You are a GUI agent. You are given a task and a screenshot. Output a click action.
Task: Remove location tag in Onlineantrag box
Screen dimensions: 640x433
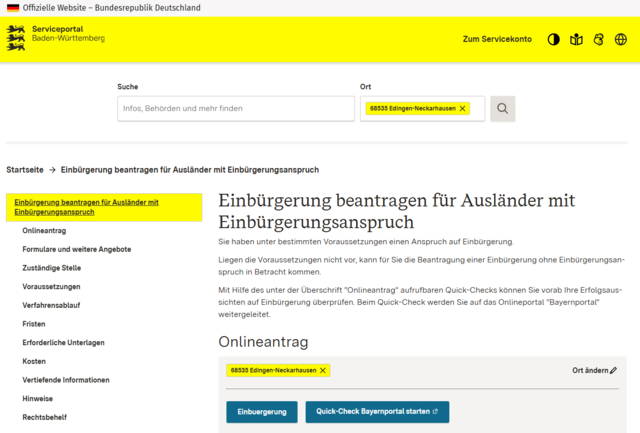click(323, 370)
